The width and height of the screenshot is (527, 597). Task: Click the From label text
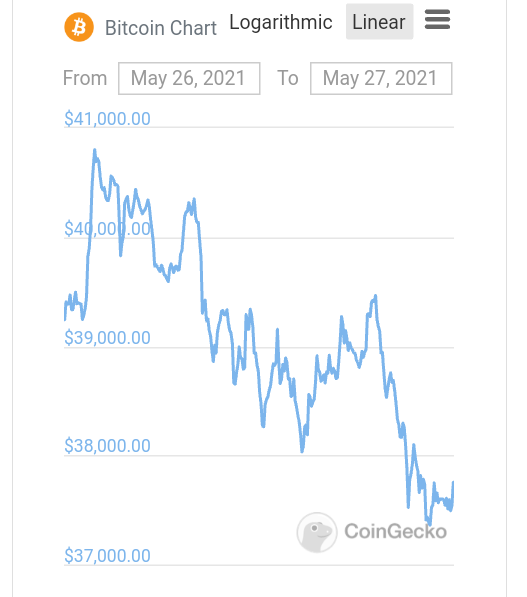[x=85, y=78]
